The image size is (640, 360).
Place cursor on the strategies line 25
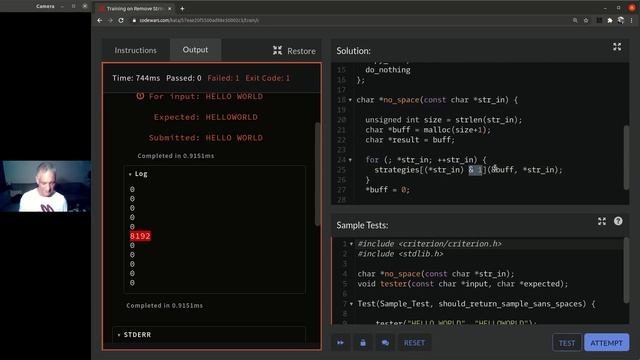[468, 170]
